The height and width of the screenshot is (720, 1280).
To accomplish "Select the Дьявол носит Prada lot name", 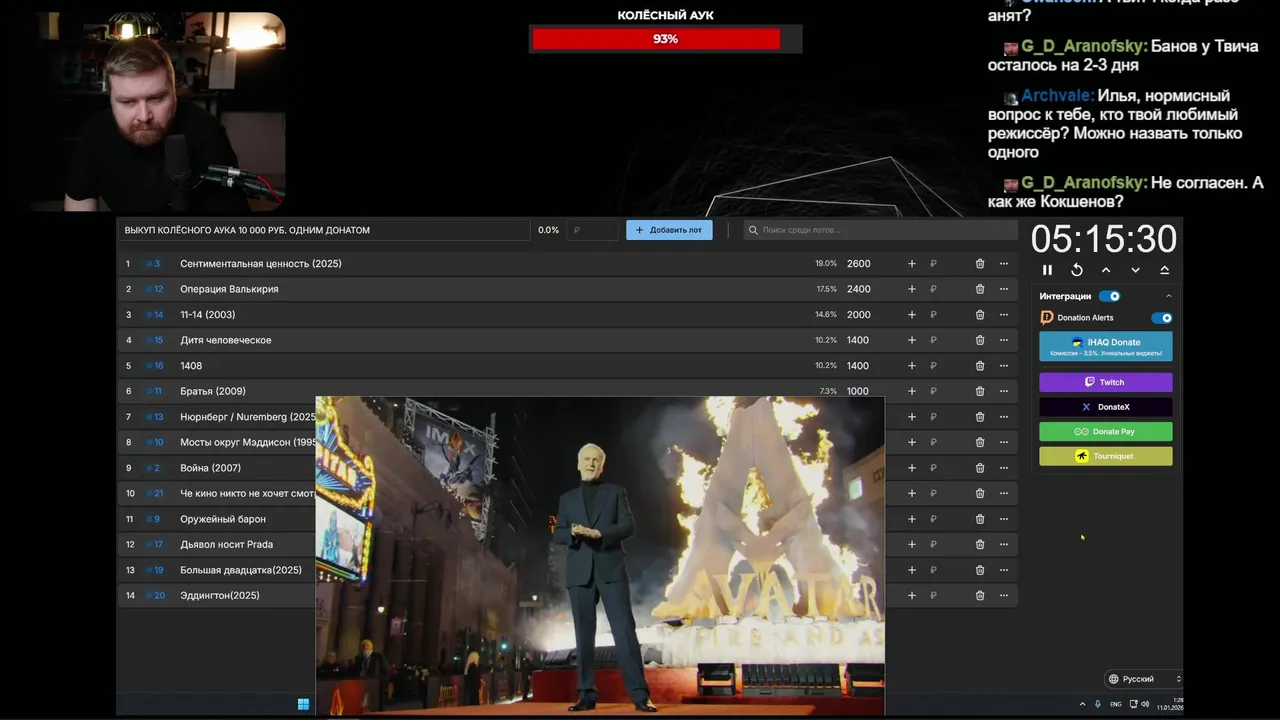I will coord(226,544).
